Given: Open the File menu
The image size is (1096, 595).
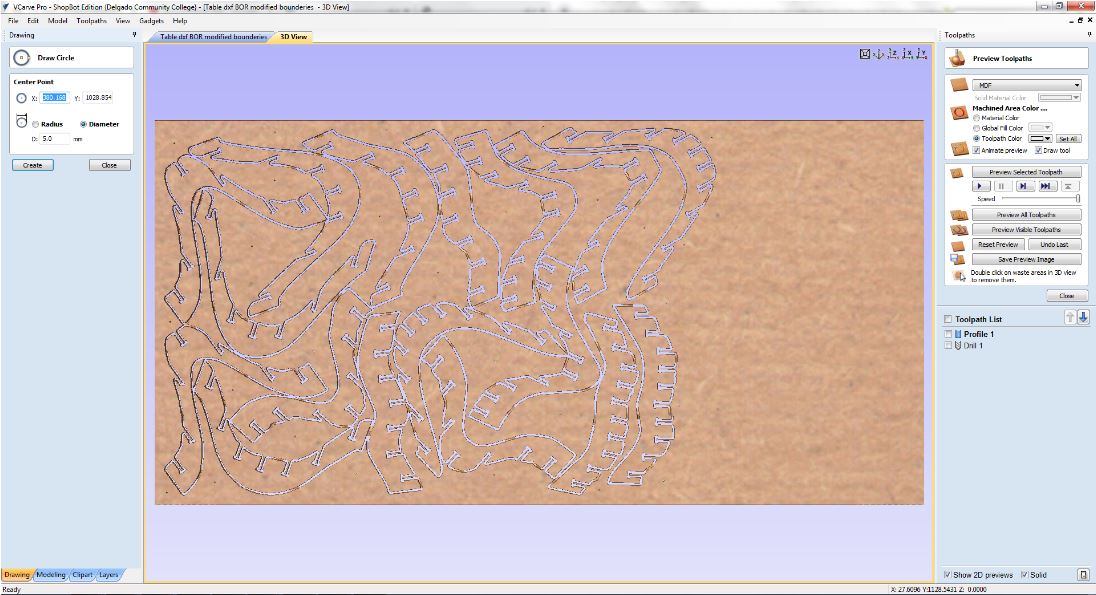Looking at the screenshot, I should (13, 21).
